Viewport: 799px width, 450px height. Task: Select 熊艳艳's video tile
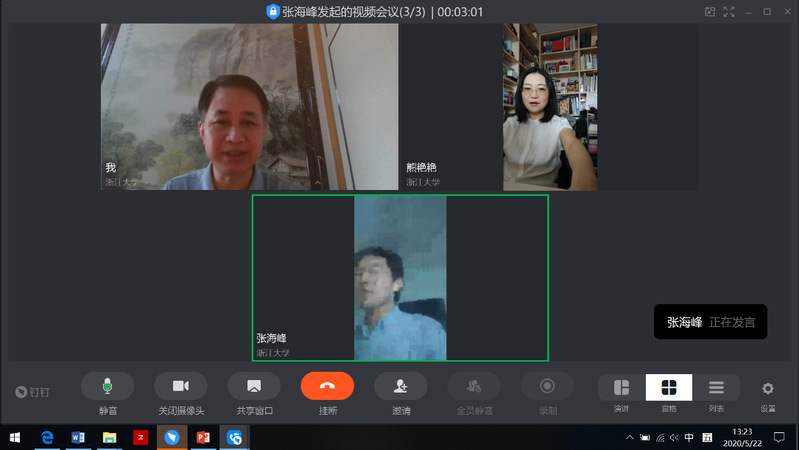[x=549, y=107]
